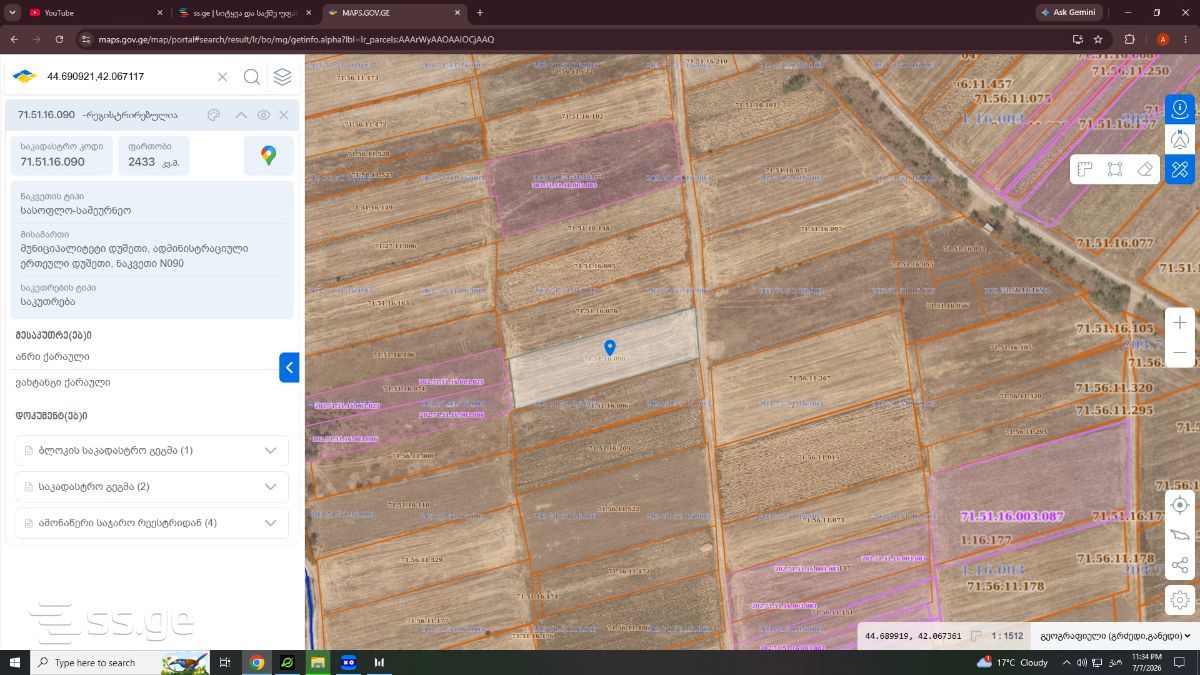Expand ბლოკის საკადასტრო გეგმა (1) documents
The image size is (1200, 675).
point(152,450)
